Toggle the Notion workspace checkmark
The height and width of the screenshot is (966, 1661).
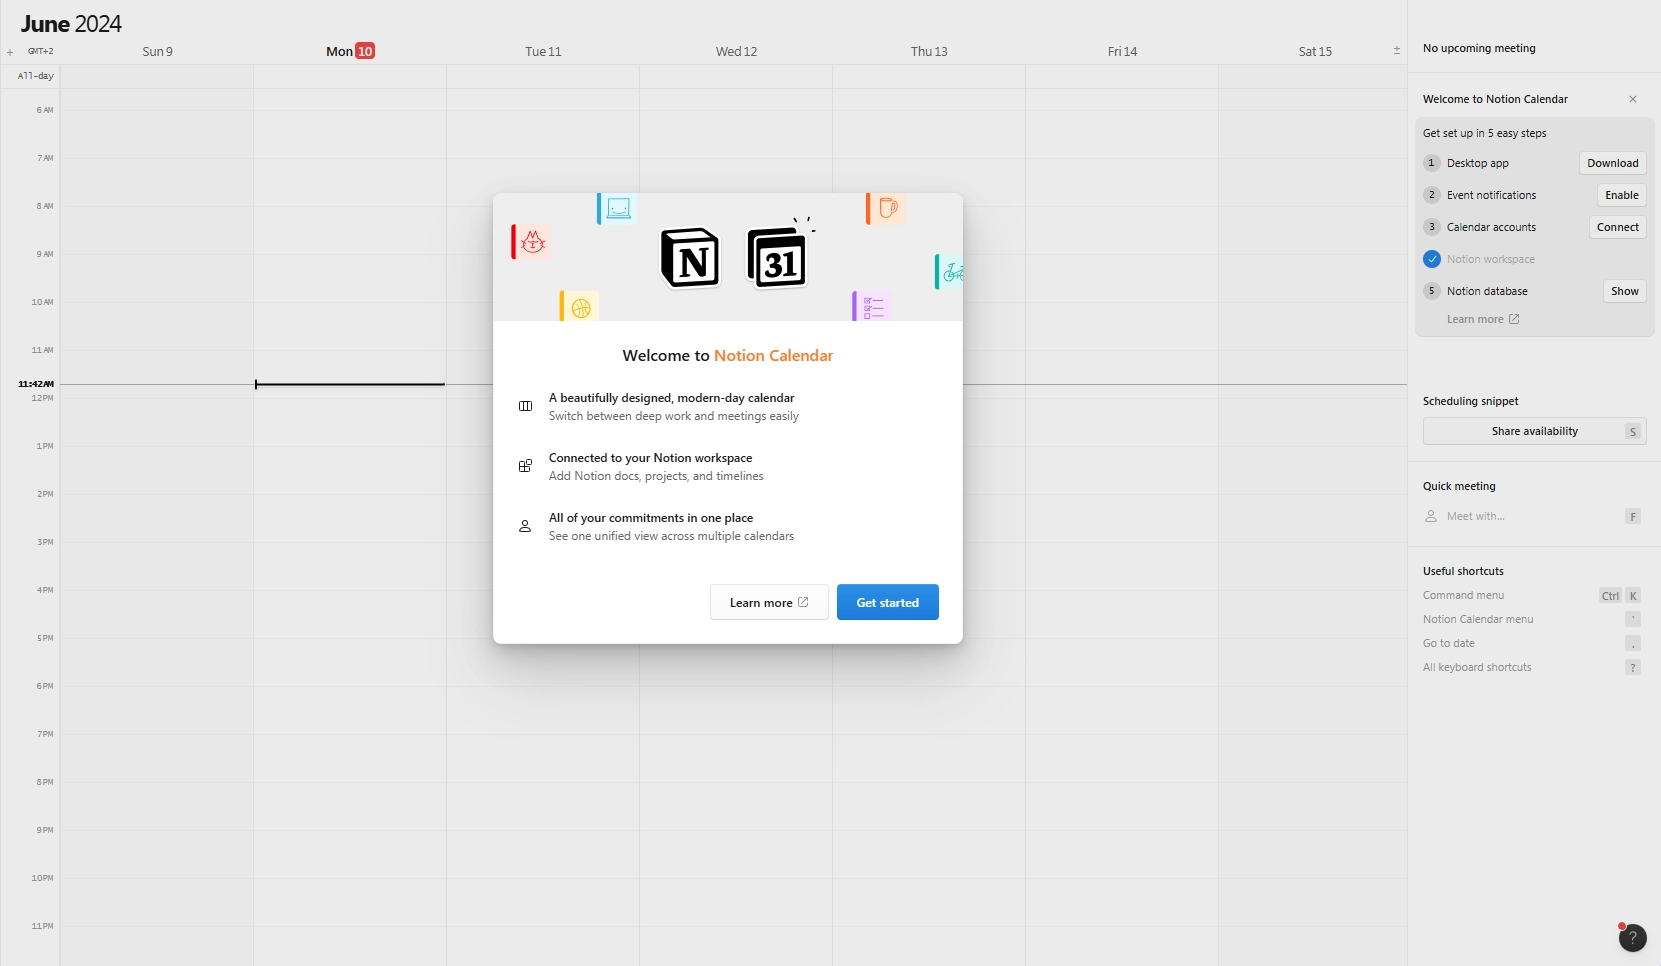[x=1432, y=259]
